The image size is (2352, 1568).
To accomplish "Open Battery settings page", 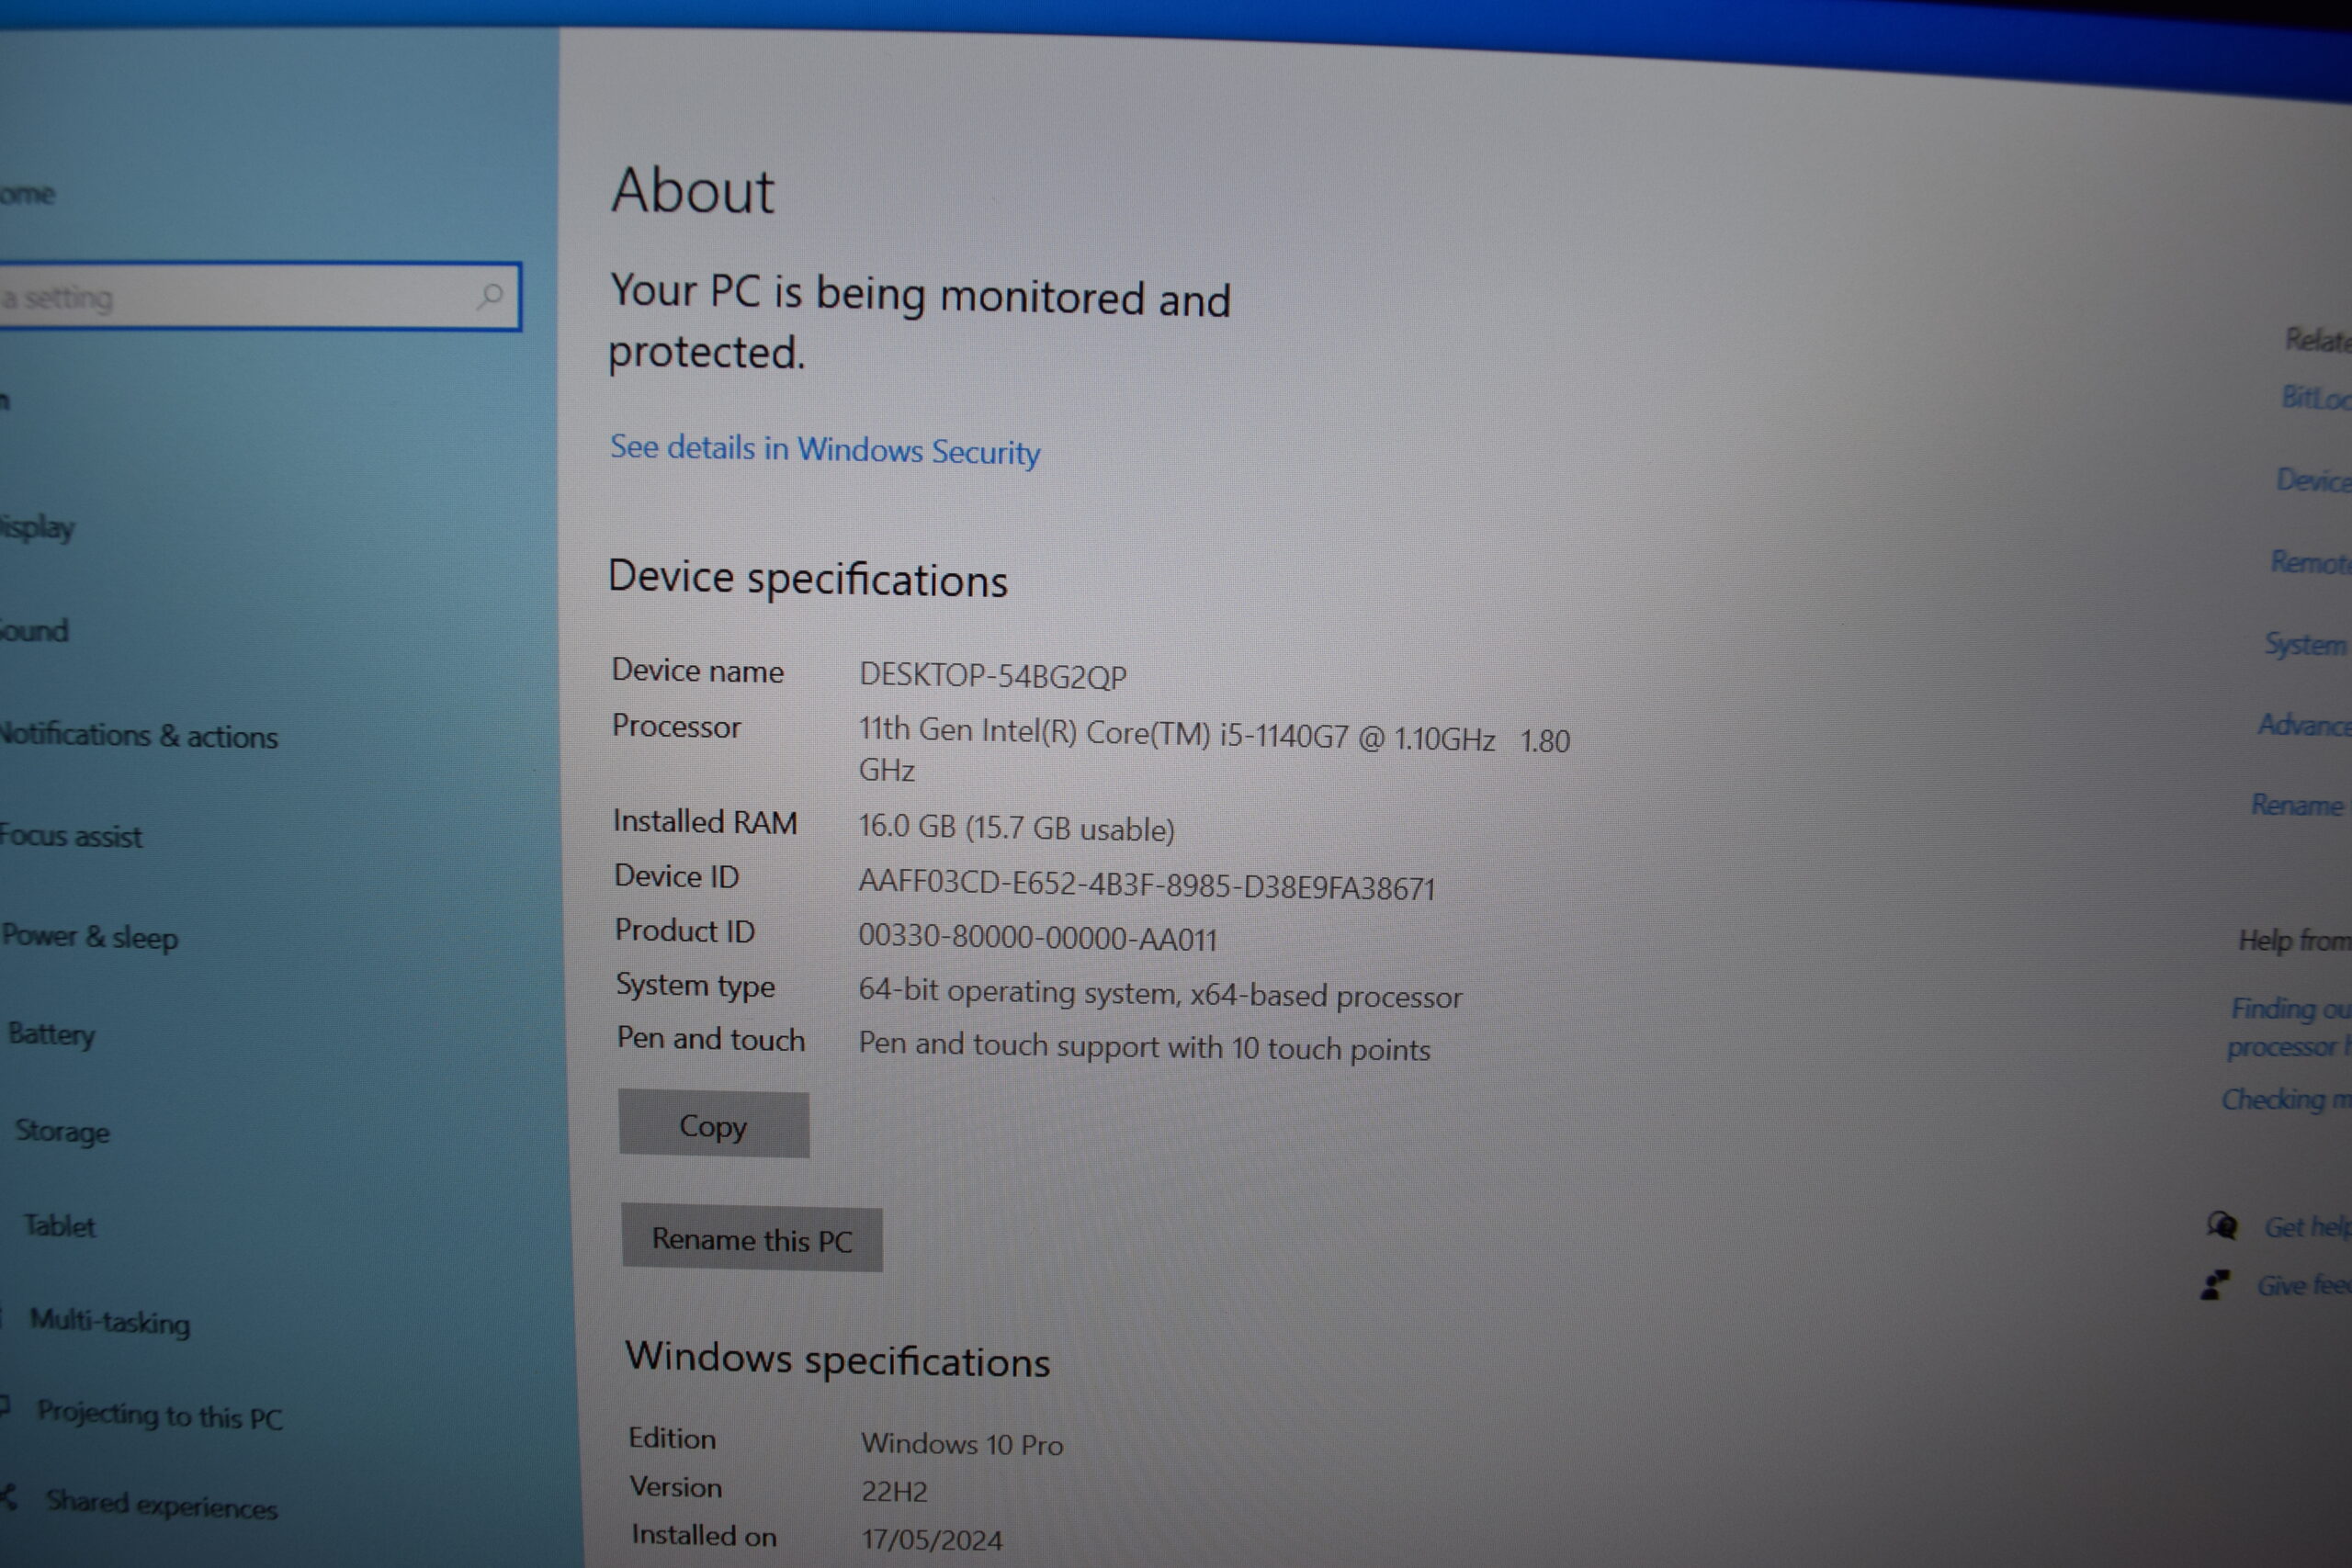I will [52, 1034].
